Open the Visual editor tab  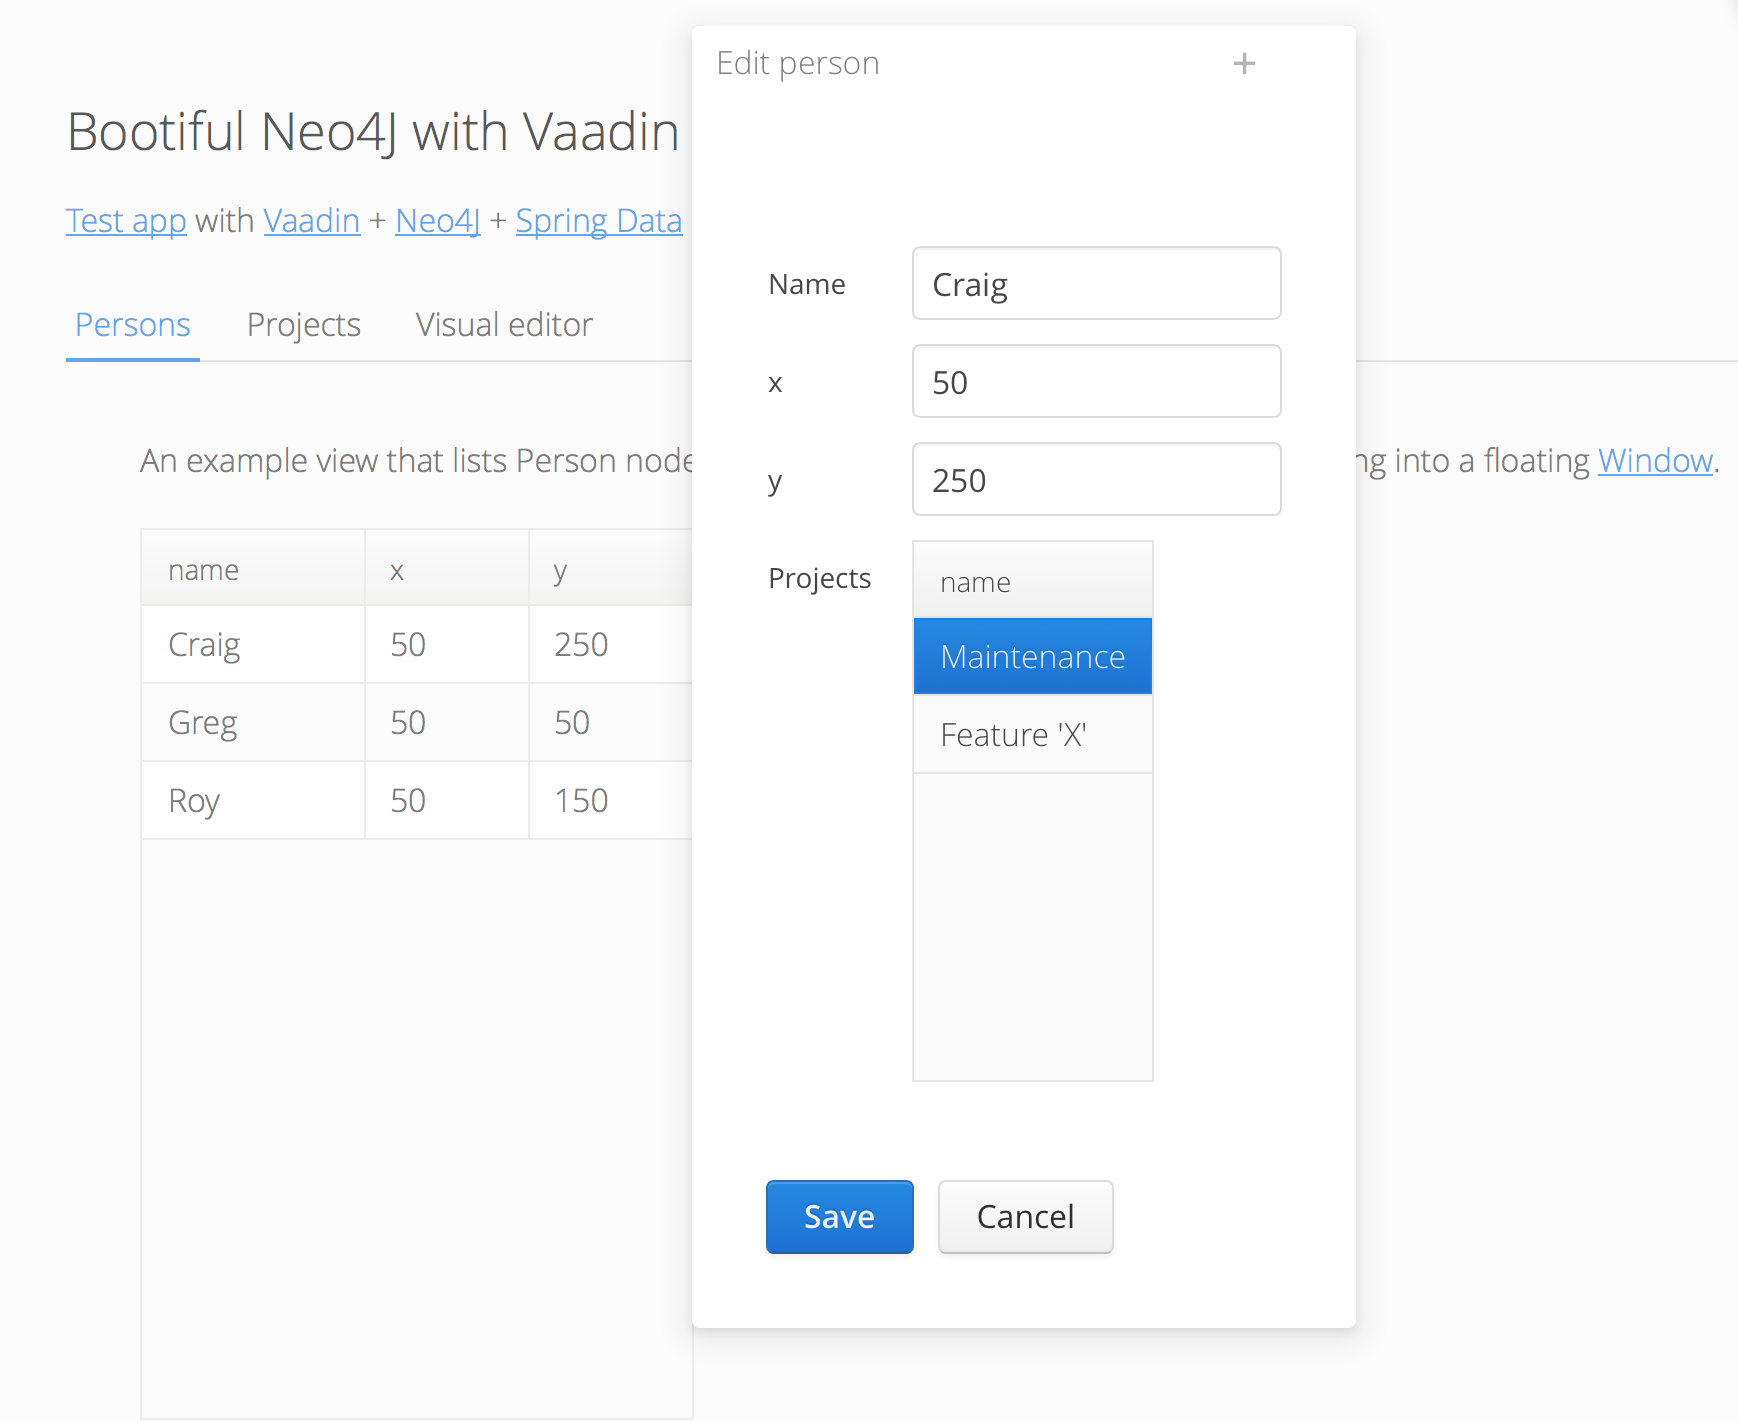tap(504, 325)
